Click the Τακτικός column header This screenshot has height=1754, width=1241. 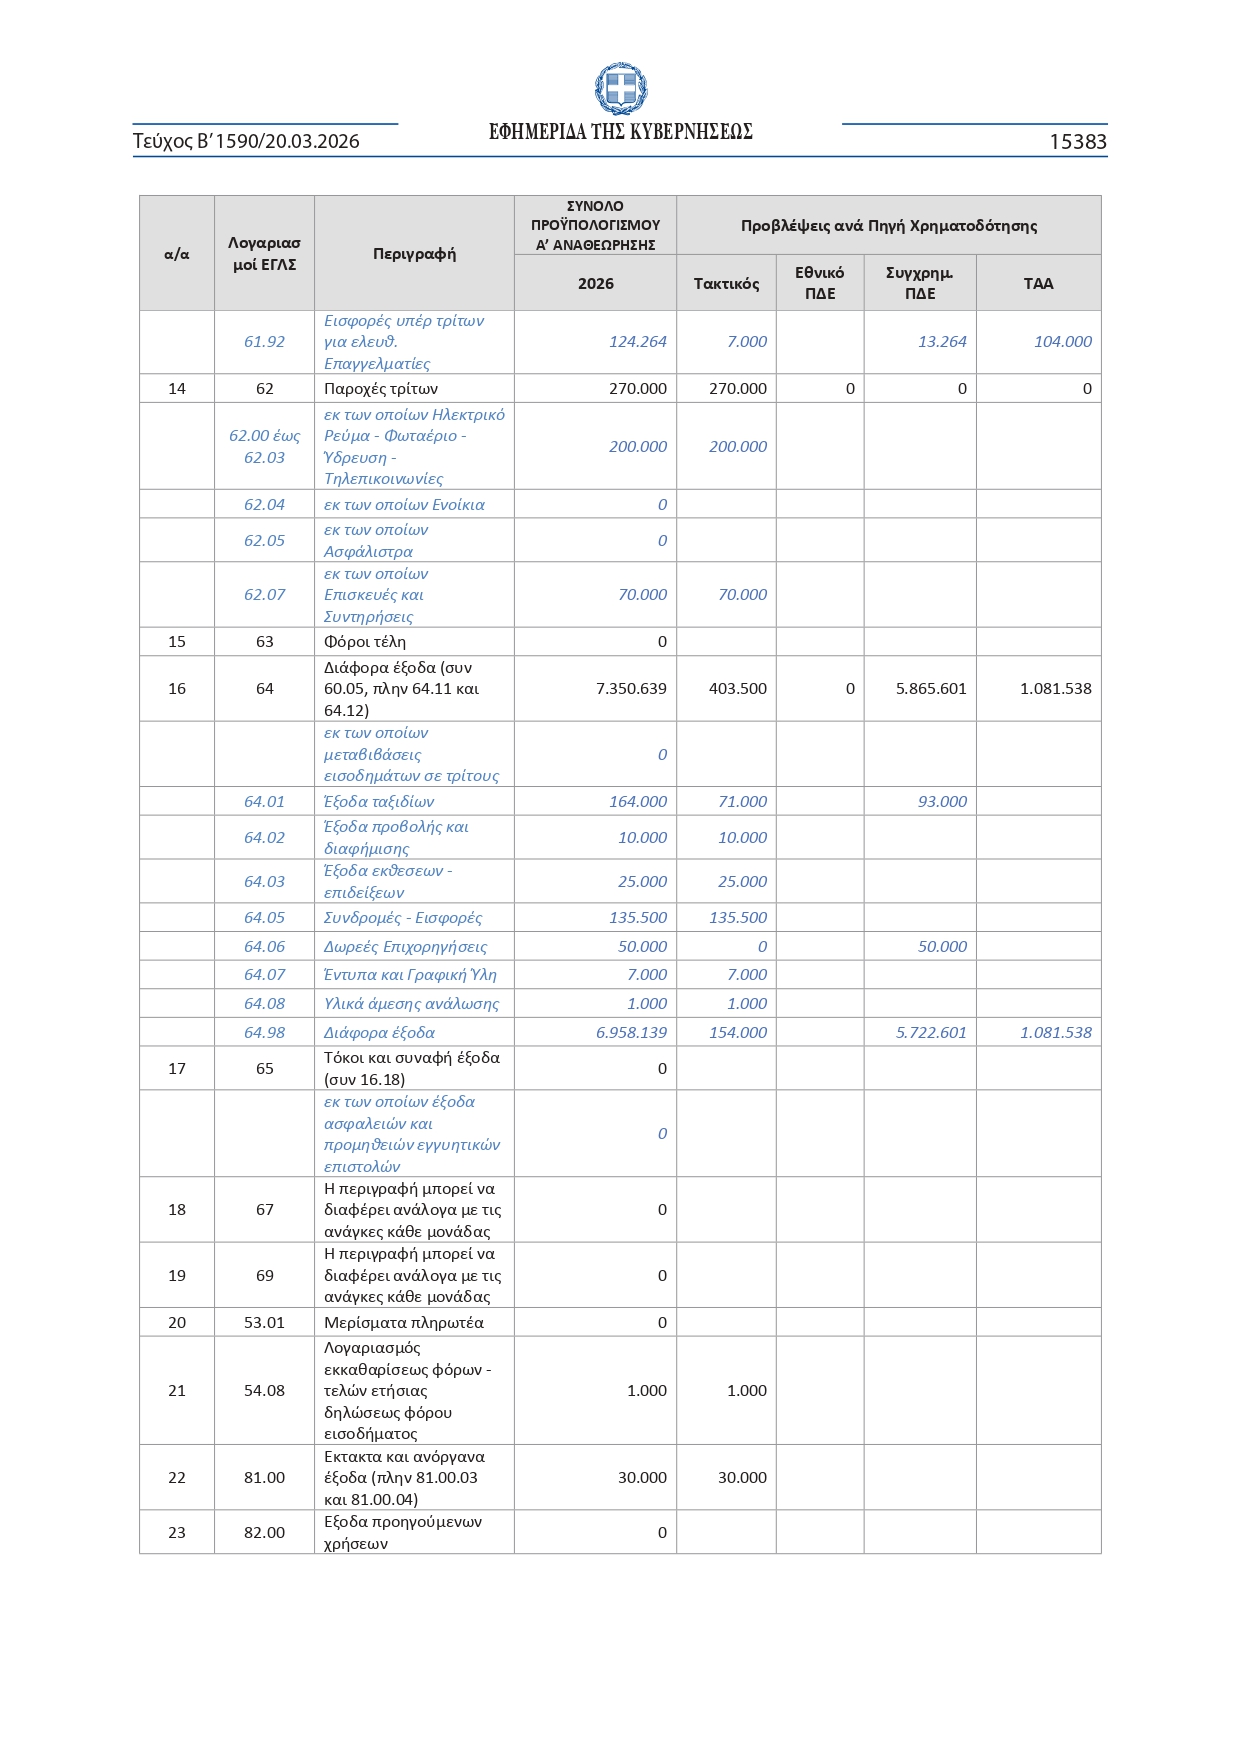coord(726,284)
